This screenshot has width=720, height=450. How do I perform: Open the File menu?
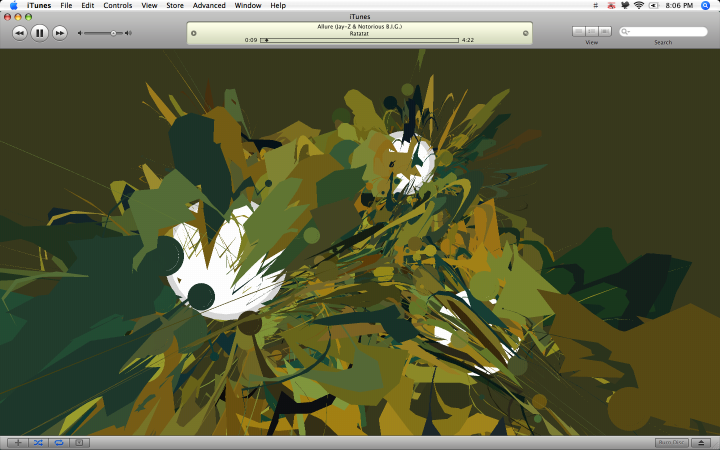[66, 6]
